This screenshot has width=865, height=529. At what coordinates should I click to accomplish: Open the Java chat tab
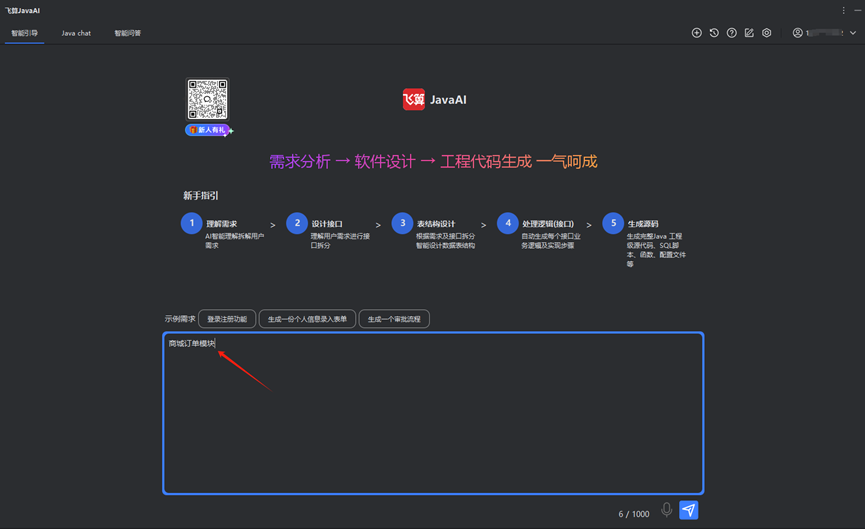[76, 33]
